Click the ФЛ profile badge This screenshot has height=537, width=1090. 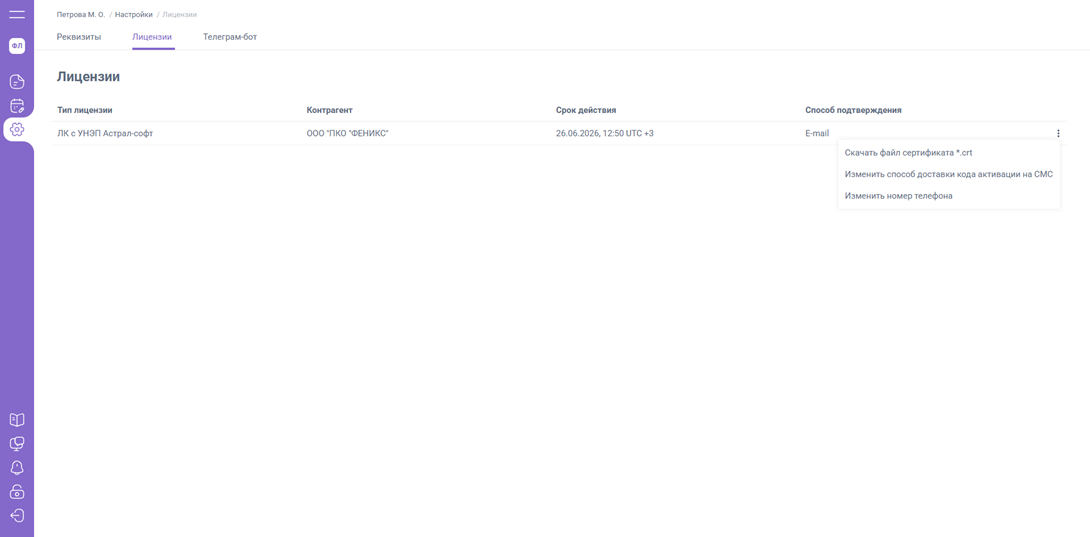(x=17, y=46)
